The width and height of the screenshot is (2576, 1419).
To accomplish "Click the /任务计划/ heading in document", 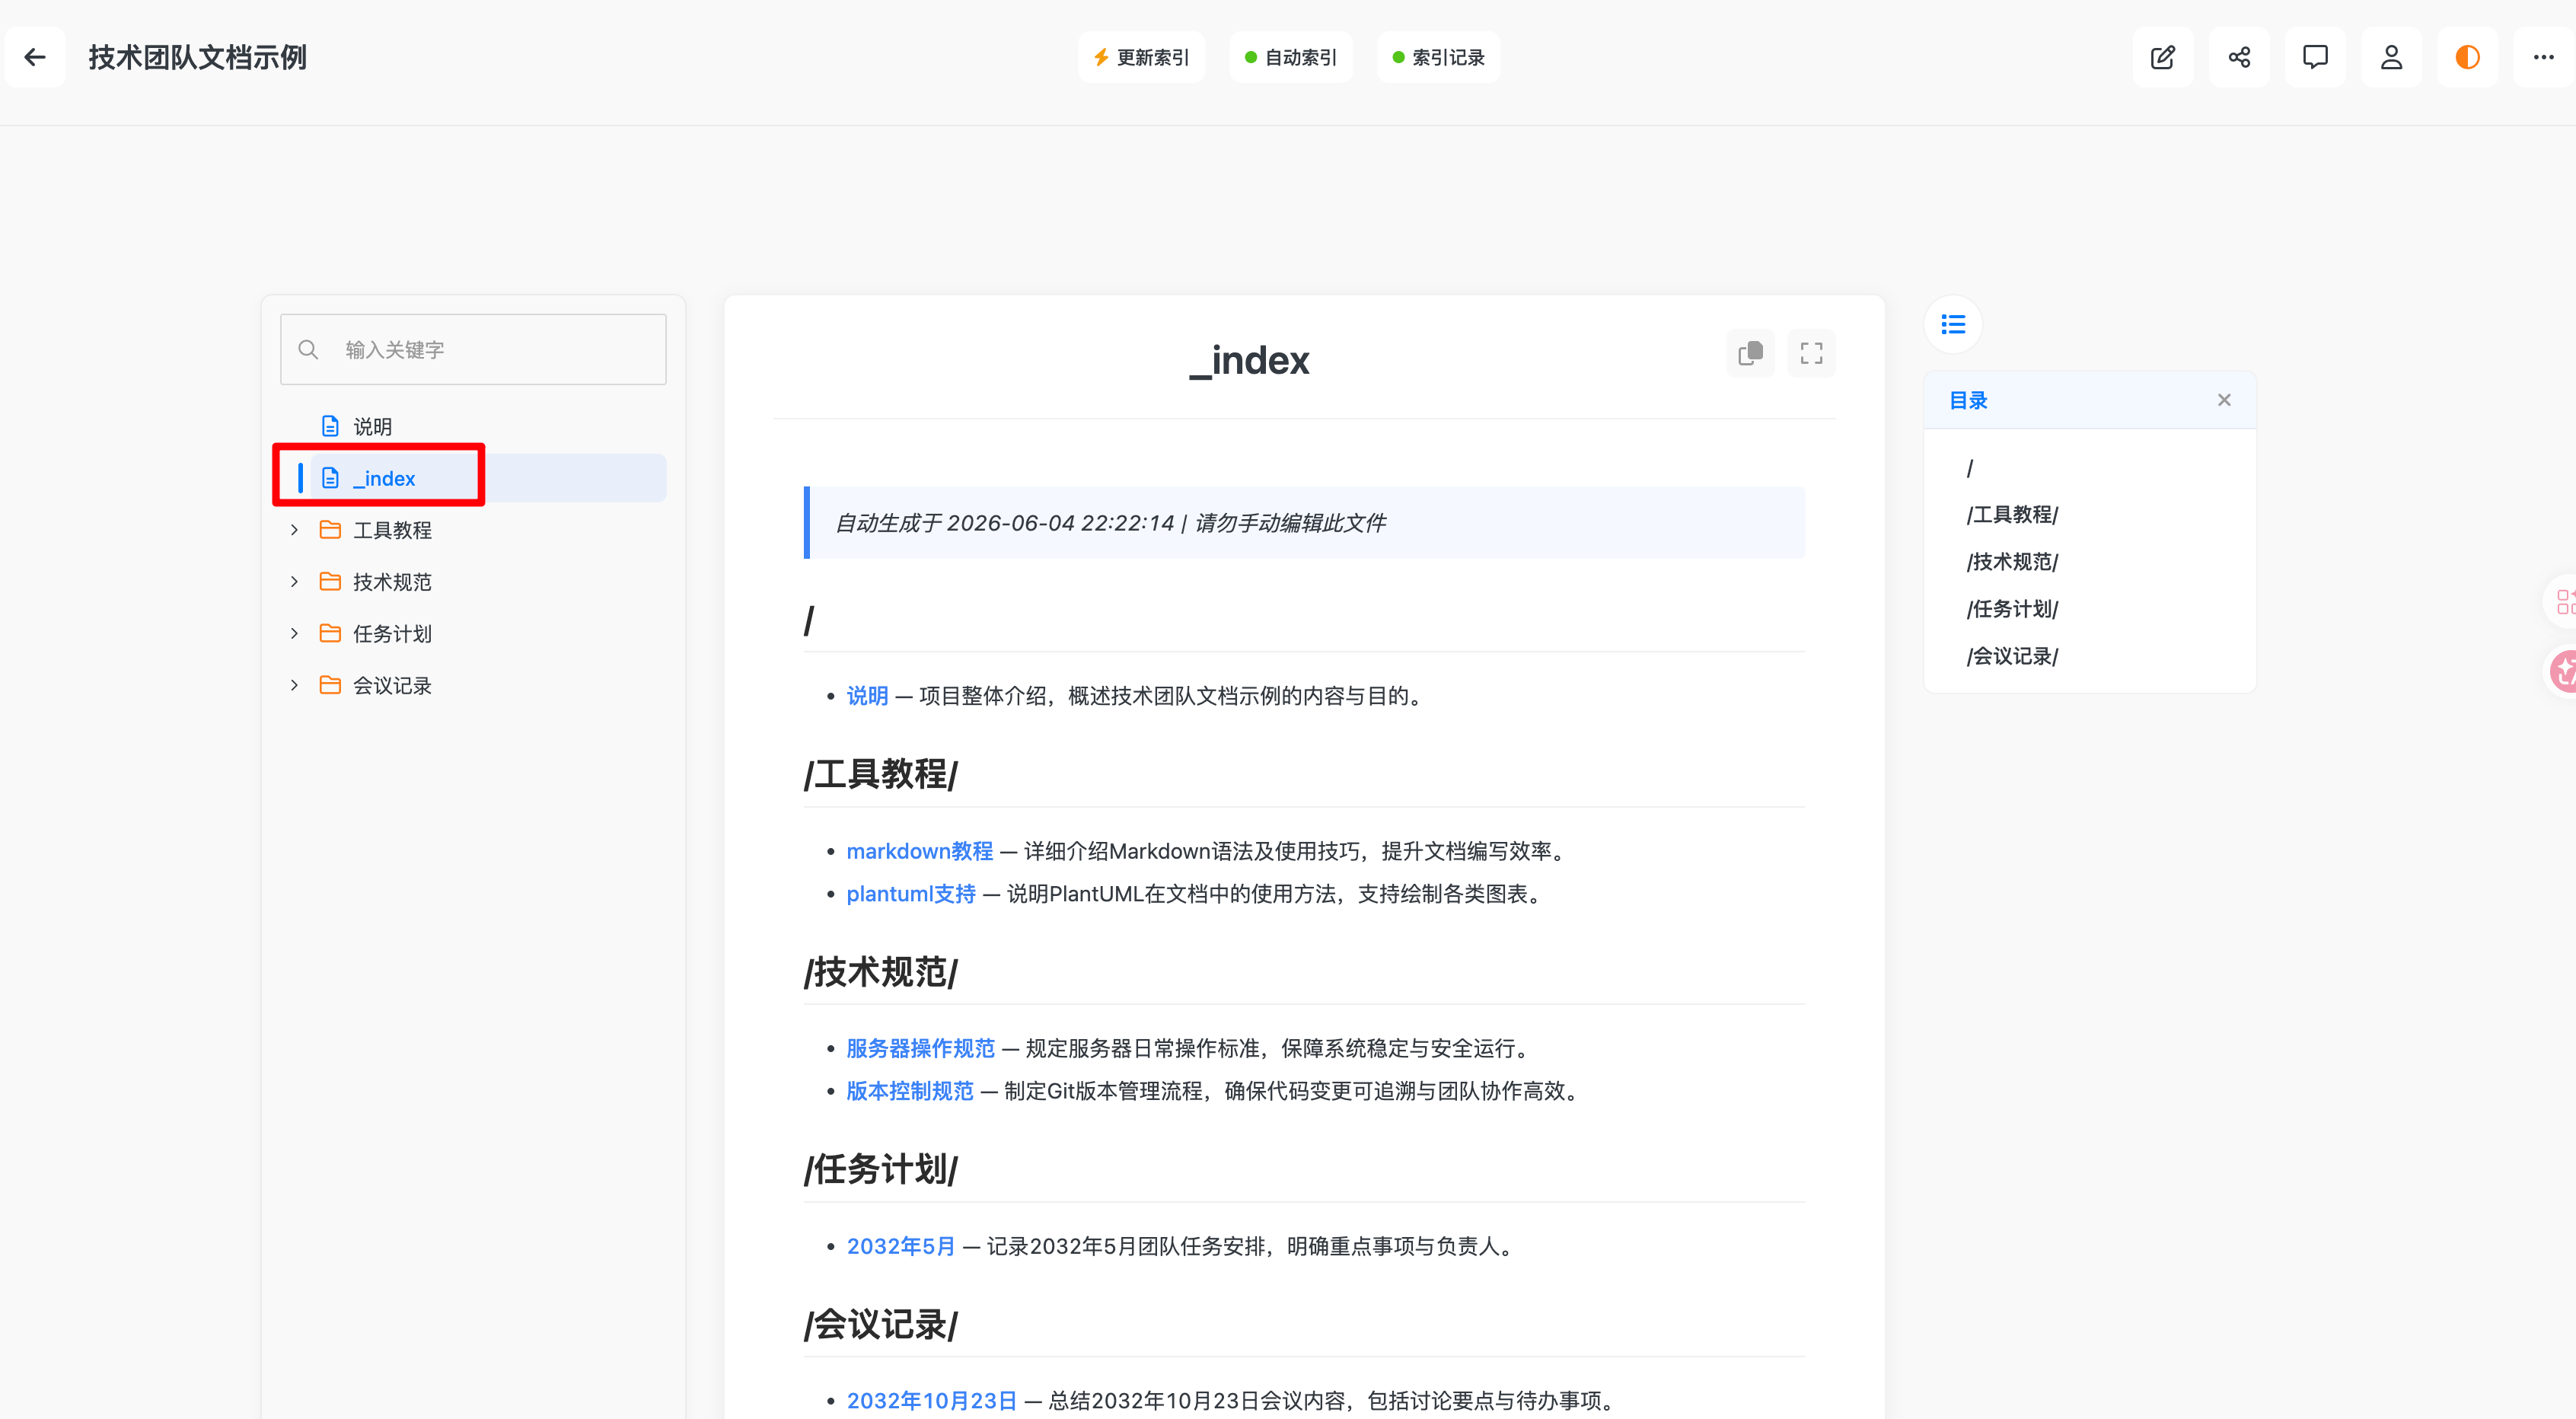I will point(881,1169).
